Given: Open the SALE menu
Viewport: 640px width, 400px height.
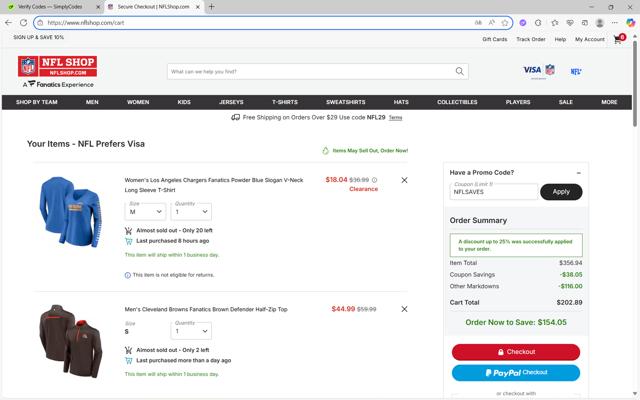Looking at the screenshot, I should pos(566,102).
